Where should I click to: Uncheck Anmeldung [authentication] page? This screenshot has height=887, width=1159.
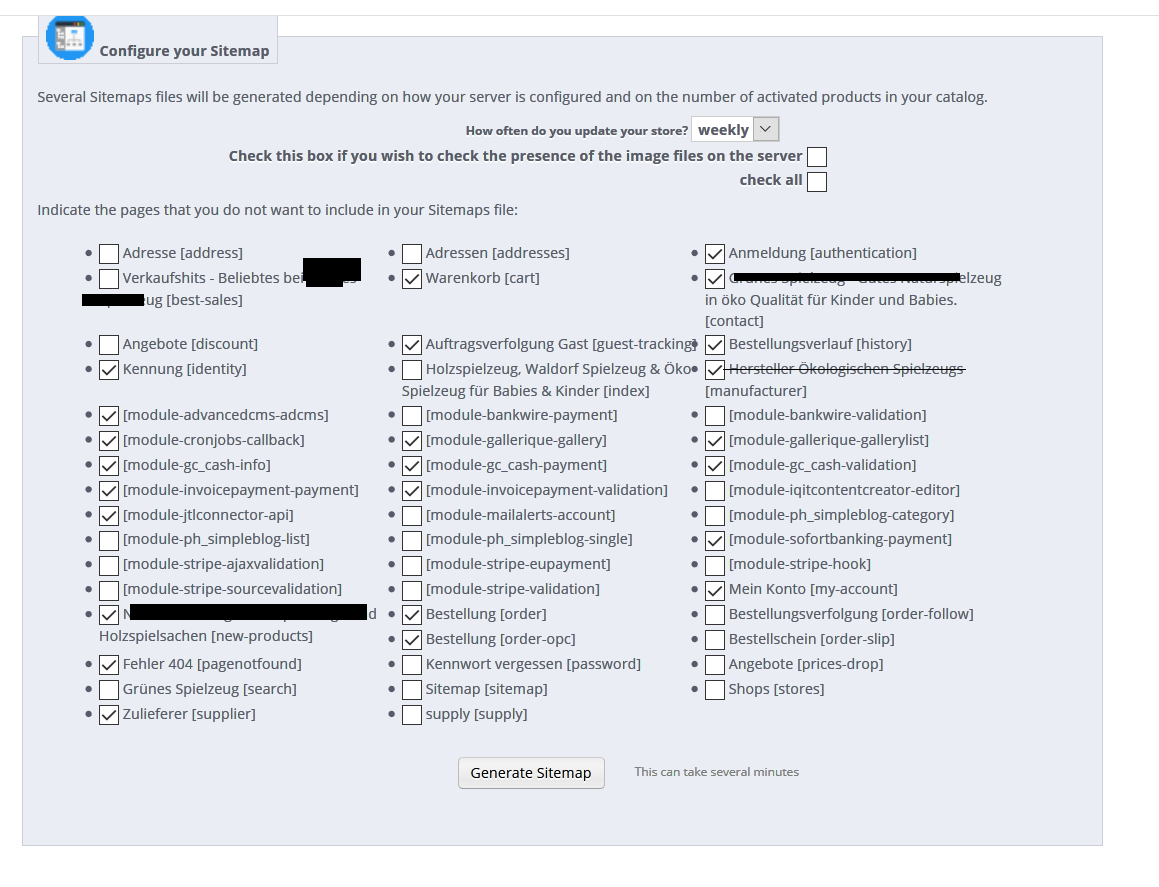pos(715,254)
